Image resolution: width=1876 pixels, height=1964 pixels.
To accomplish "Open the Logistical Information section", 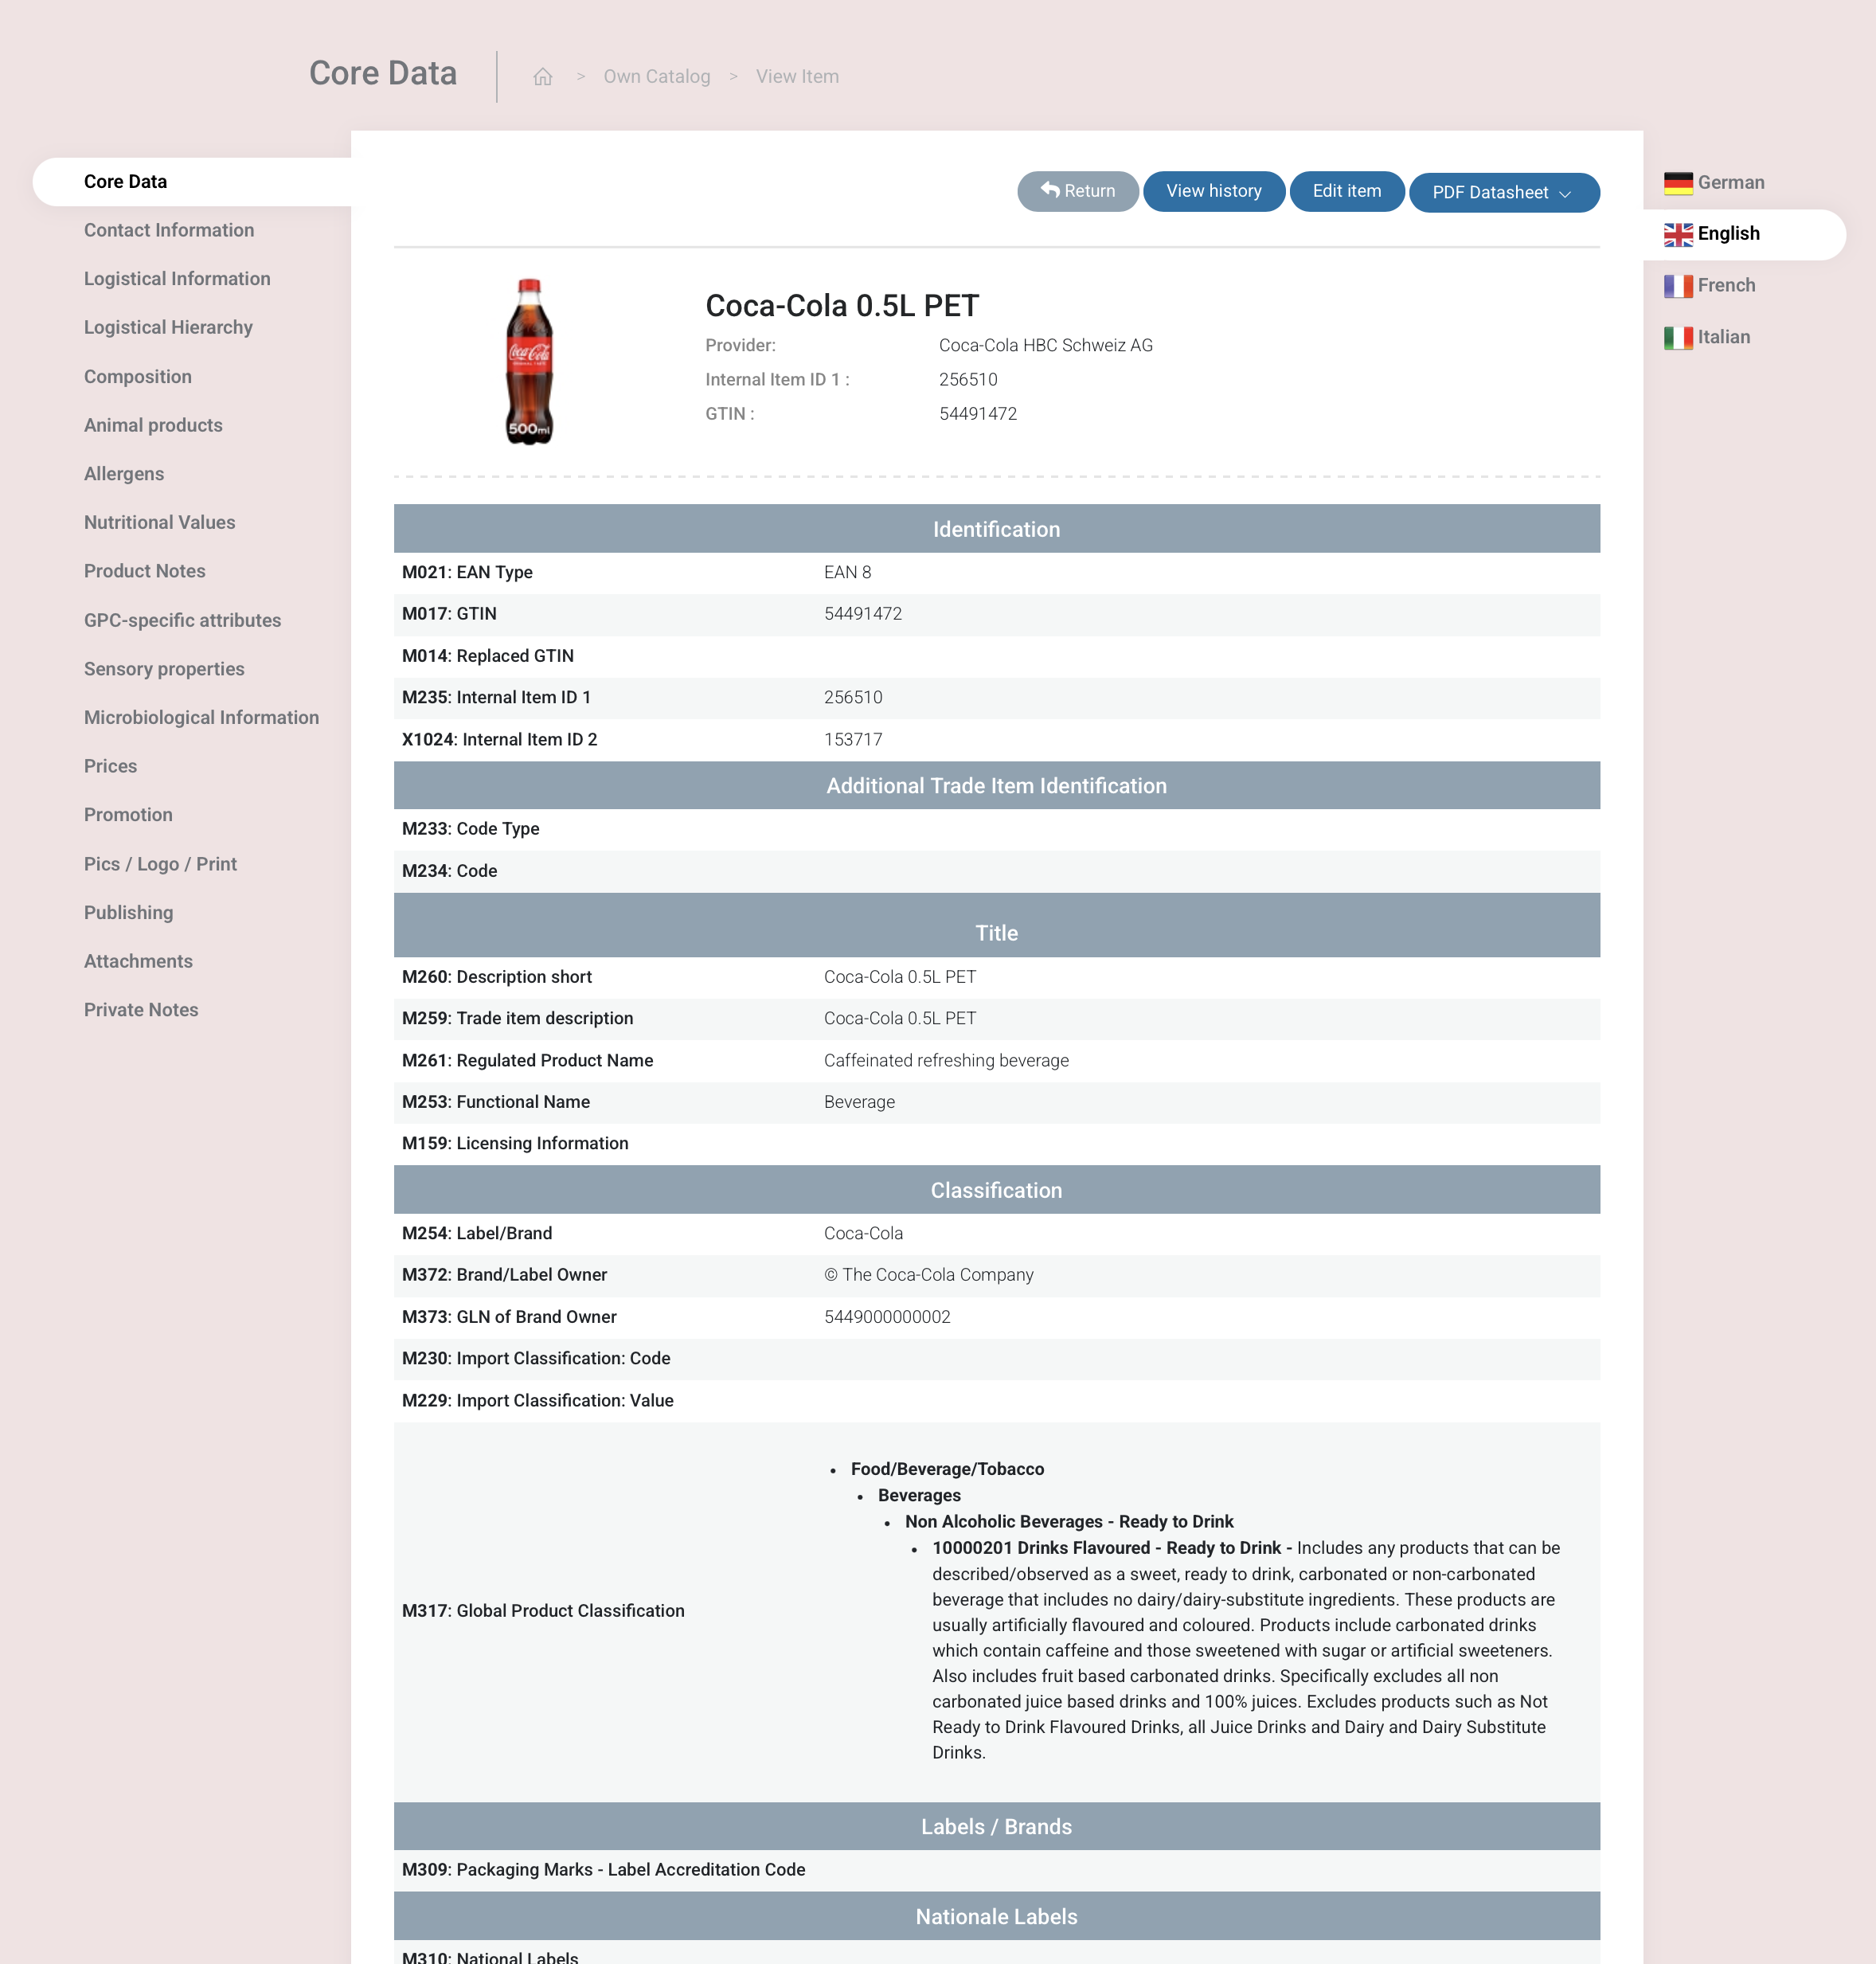I will pyautogui.click(x=177, y=279).
